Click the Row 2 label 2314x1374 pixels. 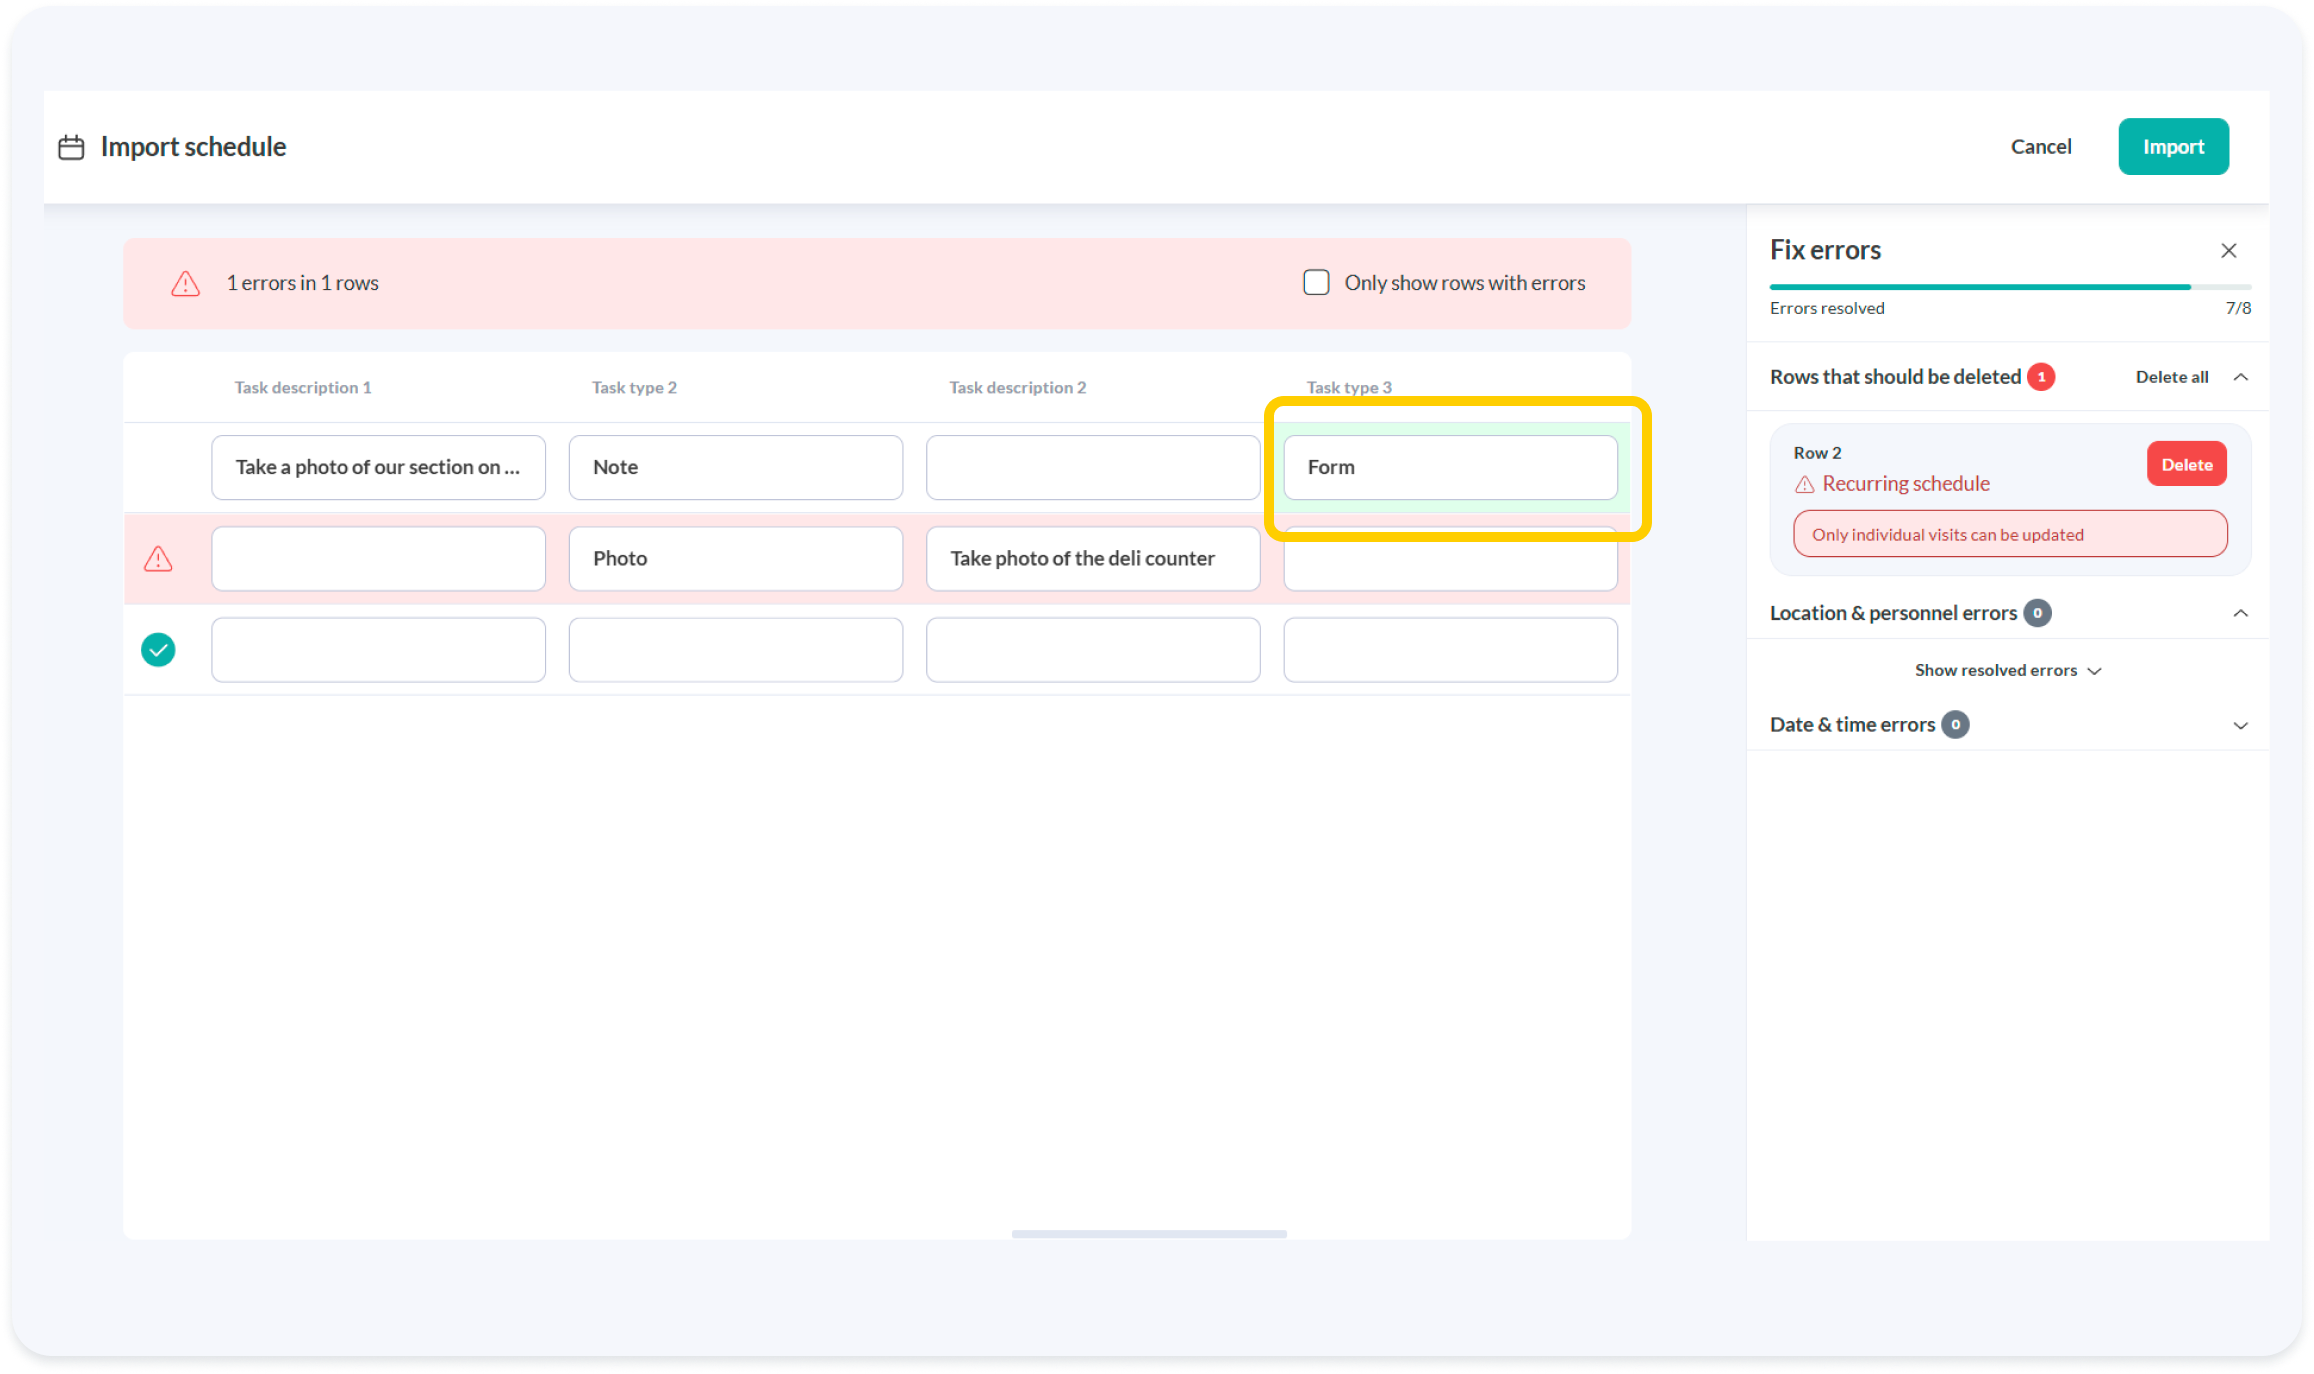coord(1816,453)
